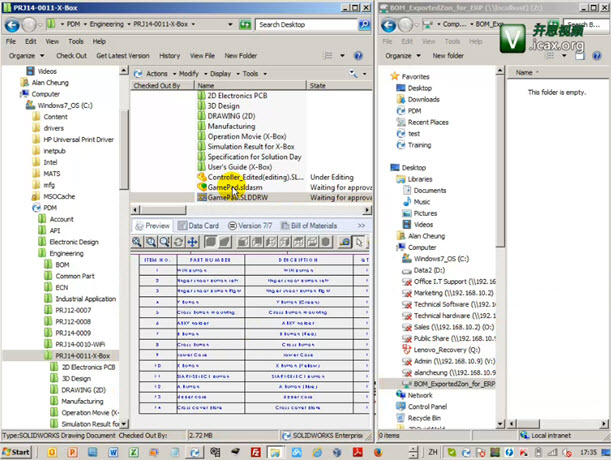
Task: Open the Tools menu in menu bar
Action: pyautogui.click(x=75, y=42)
